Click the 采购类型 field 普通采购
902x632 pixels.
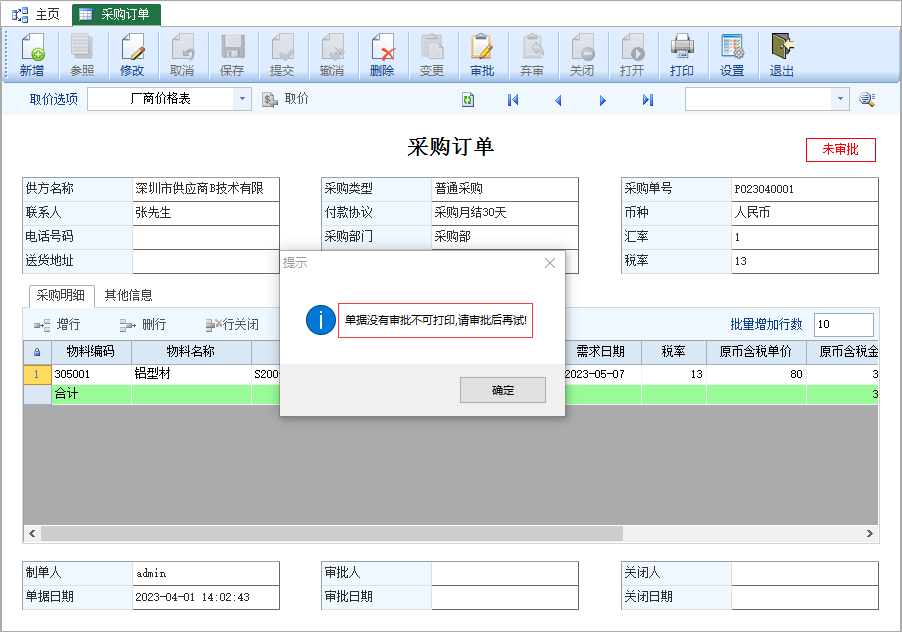504,189
